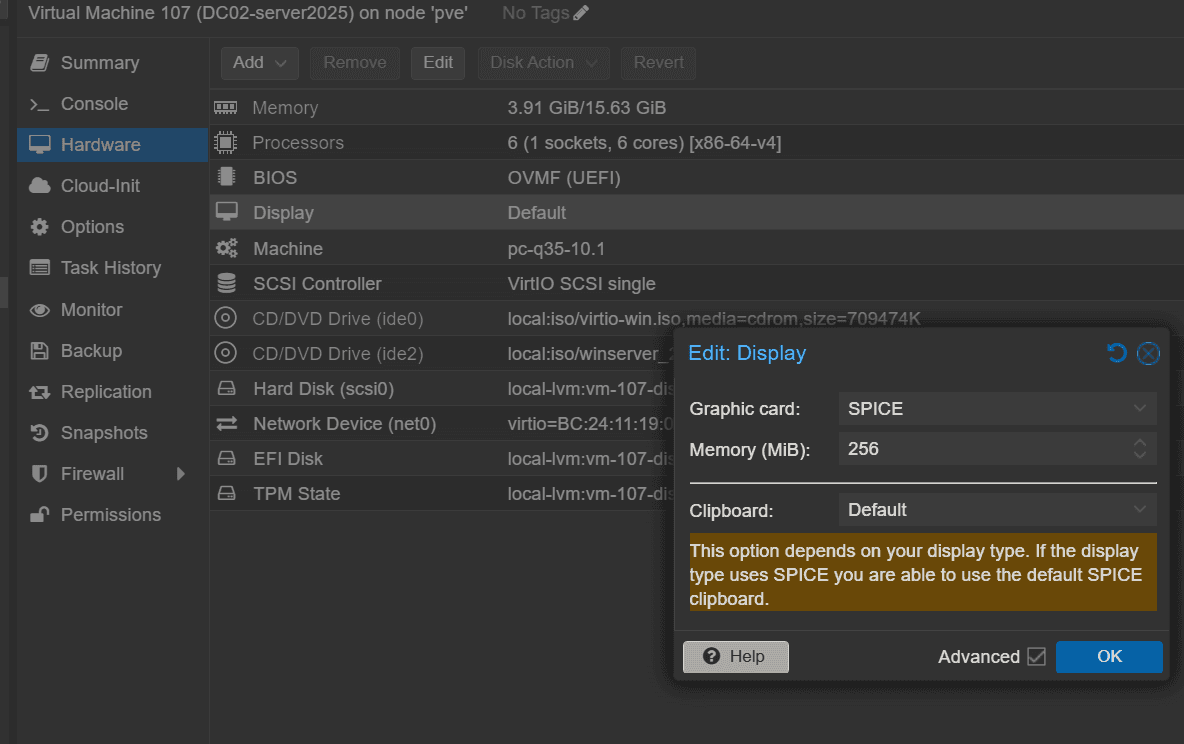This screenshot has width=1184, height=744.
Task: Click the Console prompt icon
Action: point(39,104)
